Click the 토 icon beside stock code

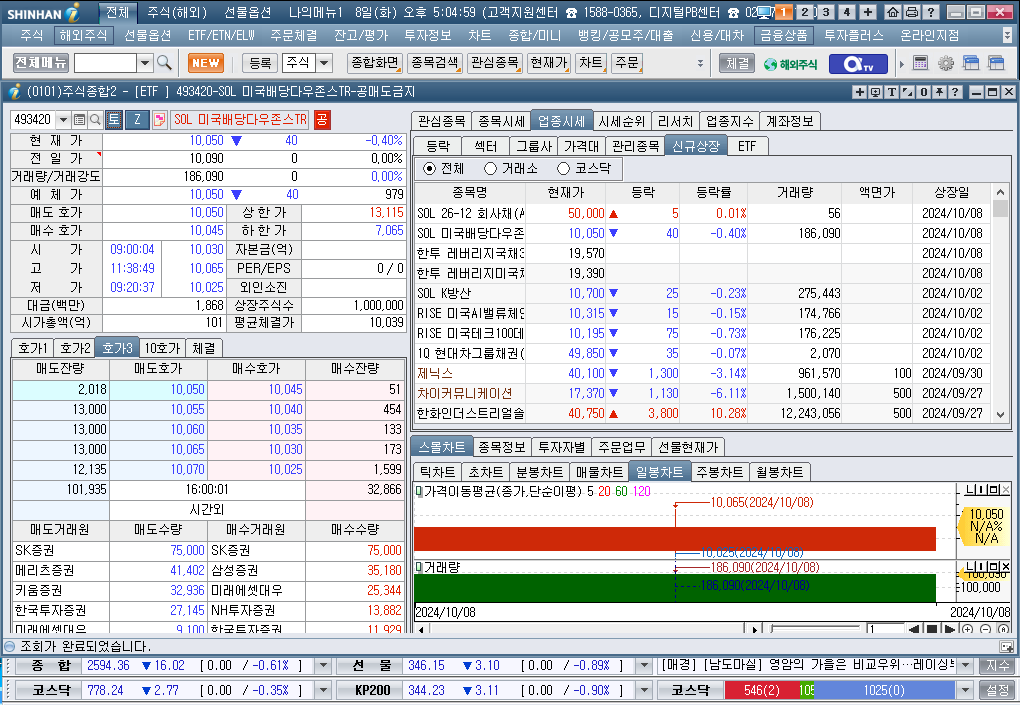click(x=114, y=120)
